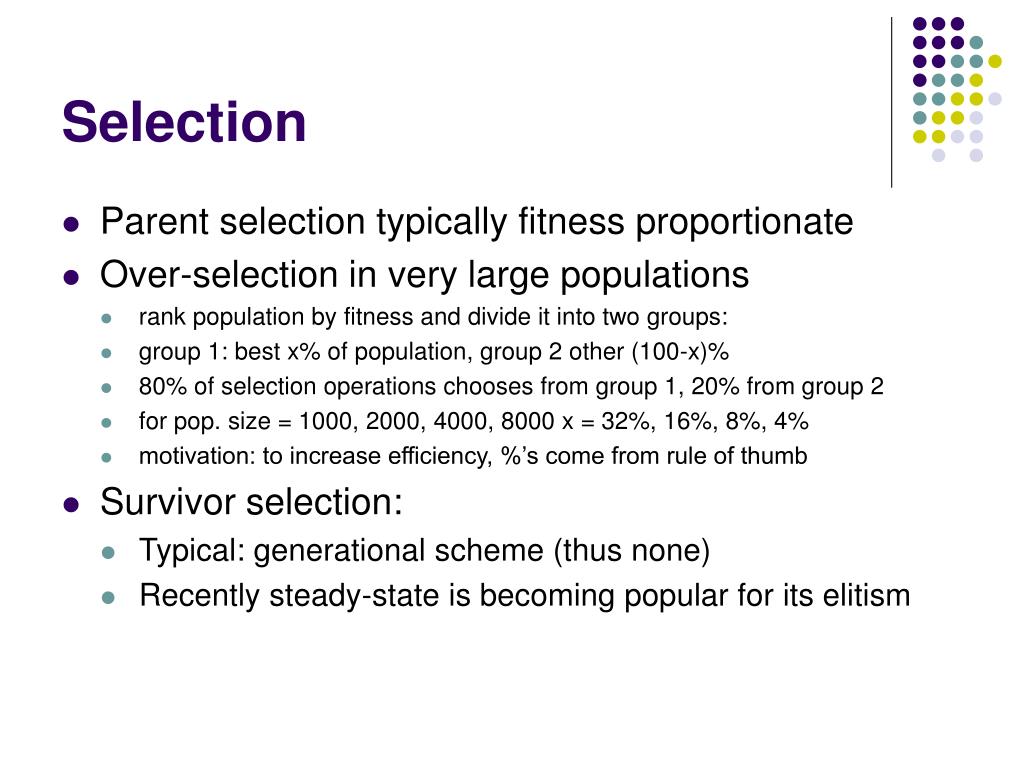Click the teal bullet before motivation line
Viewport: 1024px width, 768px height.
107,458
